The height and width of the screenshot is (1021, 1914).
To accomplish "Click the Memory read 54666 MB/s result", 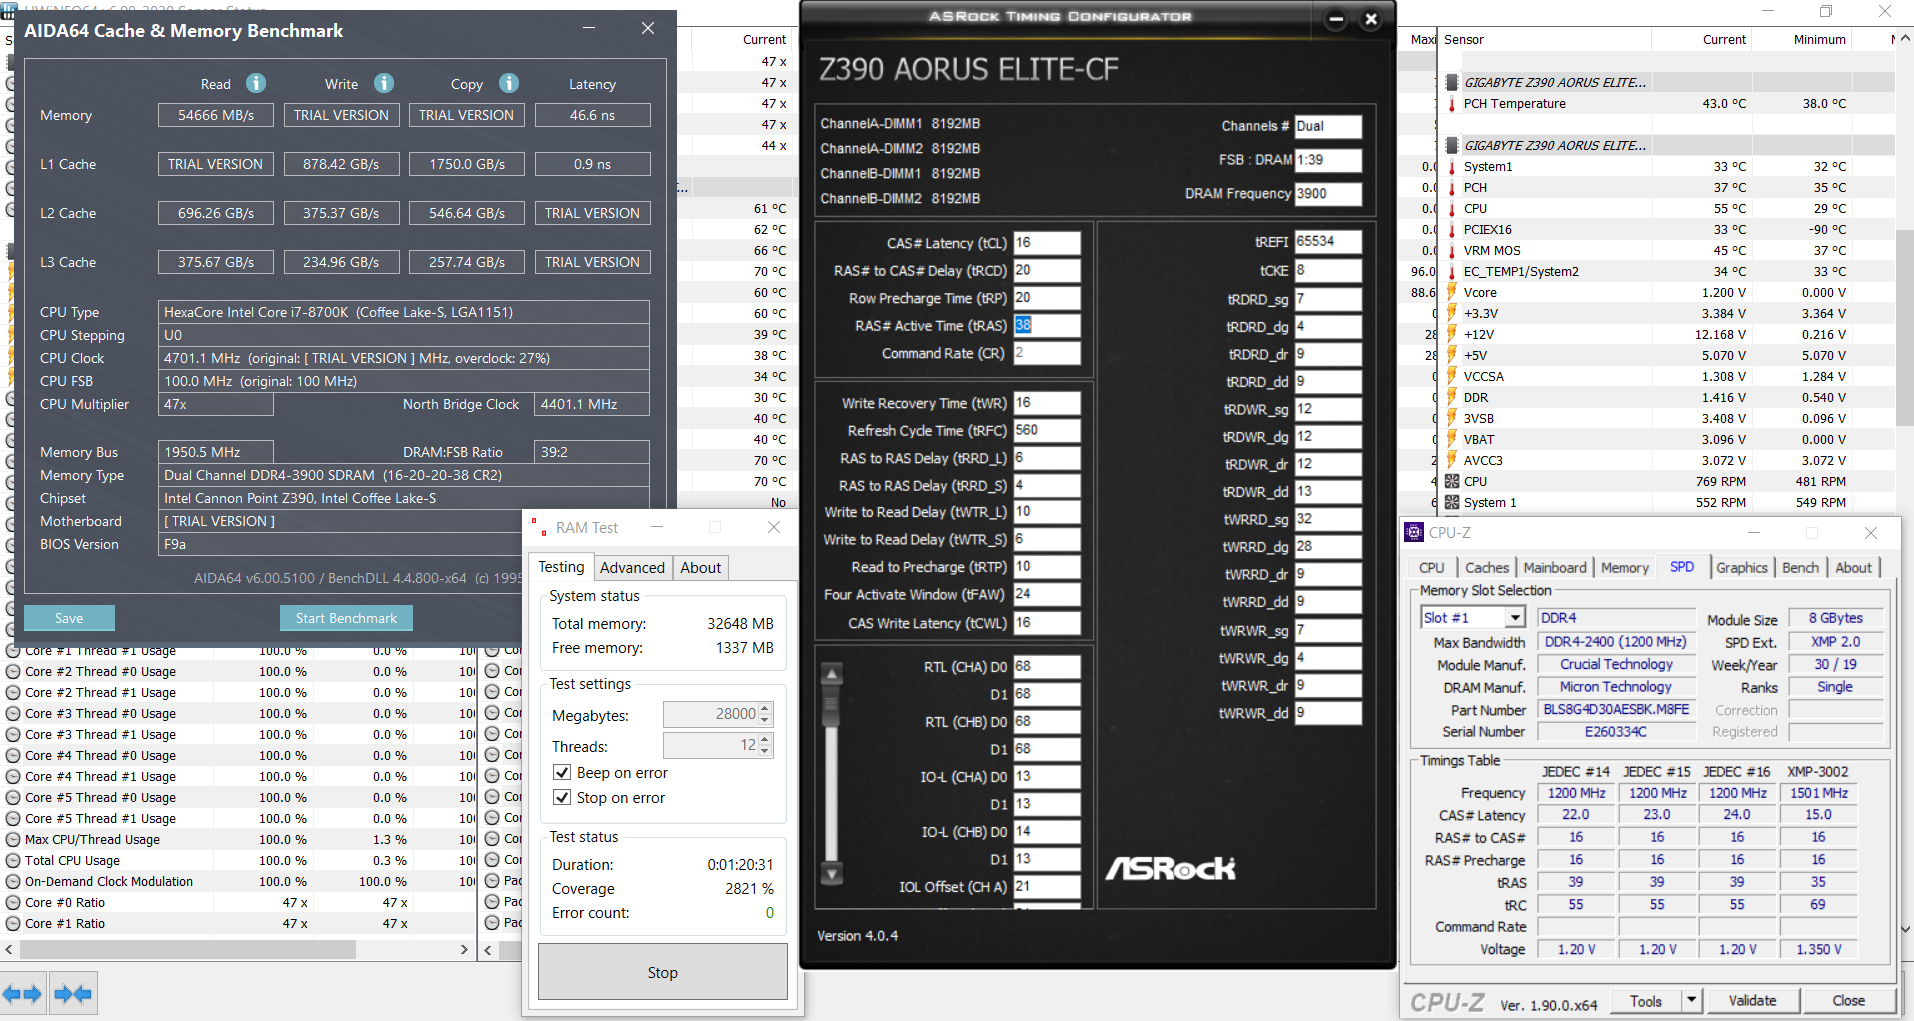I will coord(216,115).
